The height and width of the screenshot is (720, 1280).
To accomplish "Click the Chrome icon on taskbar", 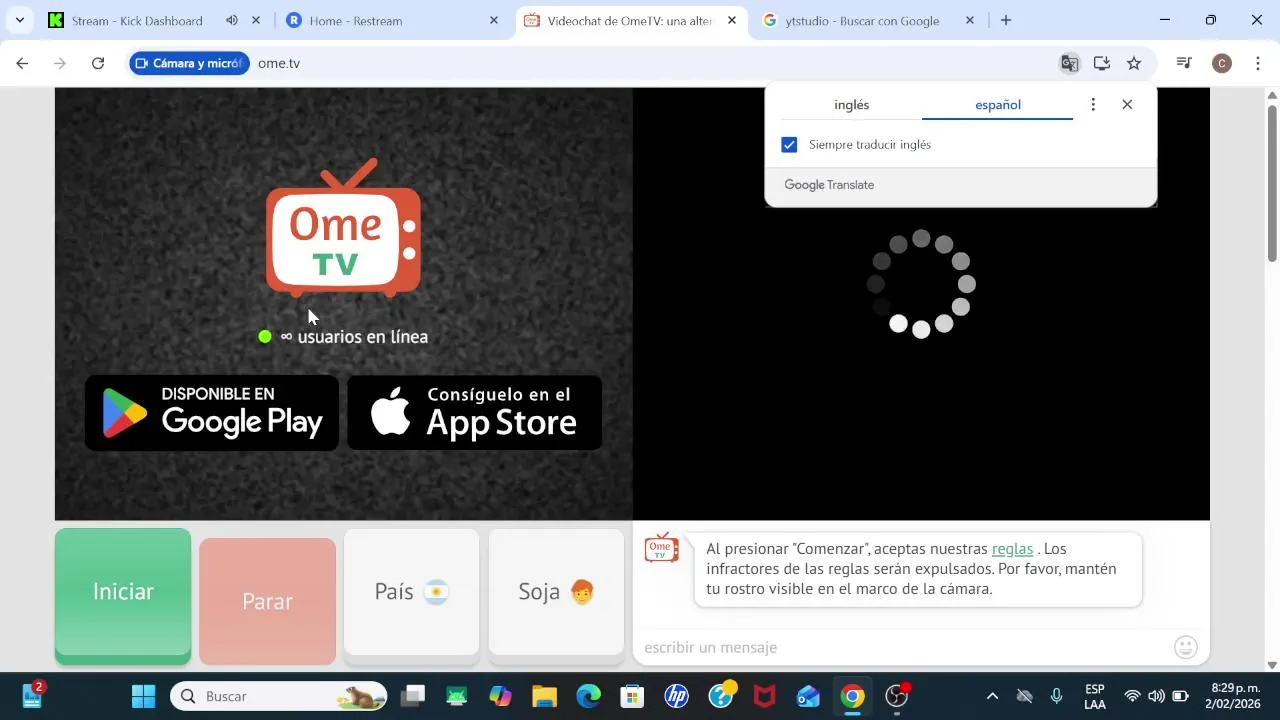I will [x=852, y=696].
